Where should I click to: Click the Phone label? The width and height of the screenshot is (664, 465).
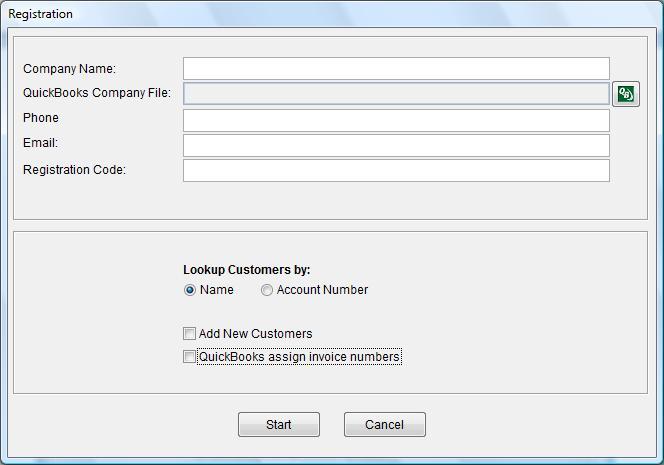[41, 118]
